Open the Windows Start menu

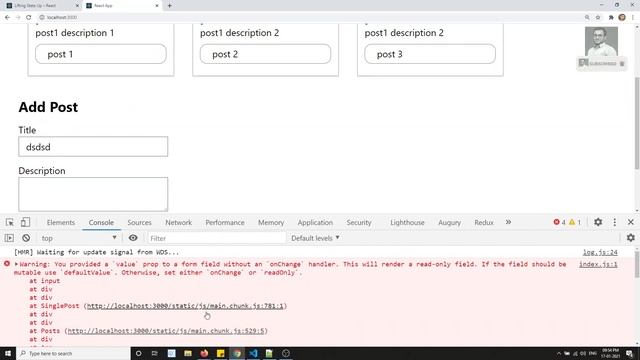8,353
